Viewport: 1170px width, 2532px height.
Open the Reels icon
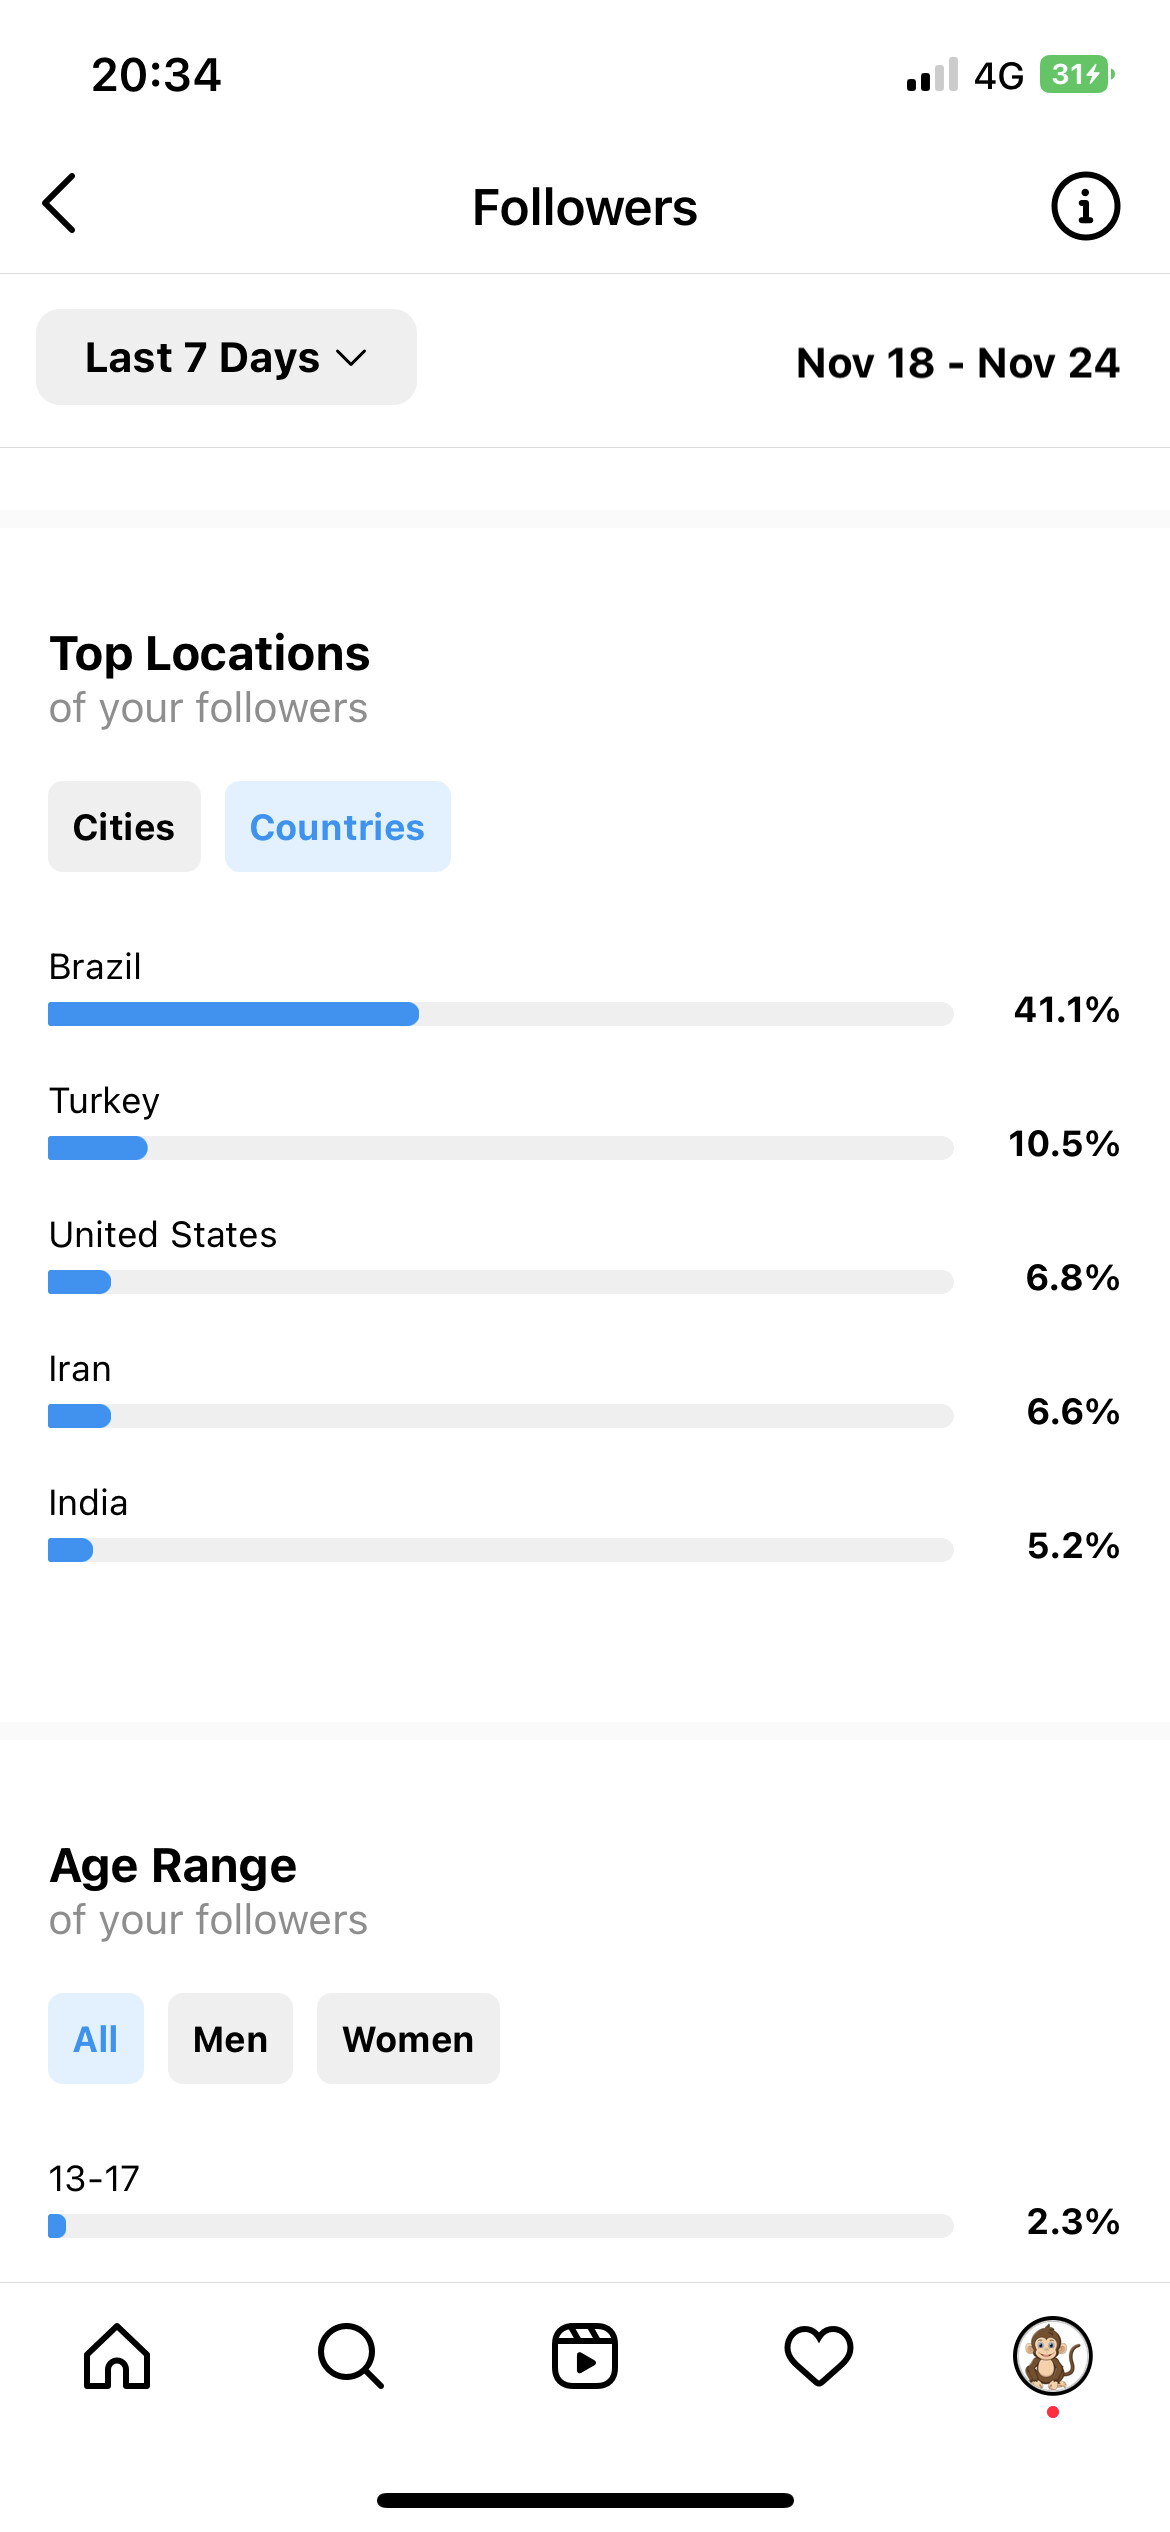pyautogui.click(x=585, y=2356)
